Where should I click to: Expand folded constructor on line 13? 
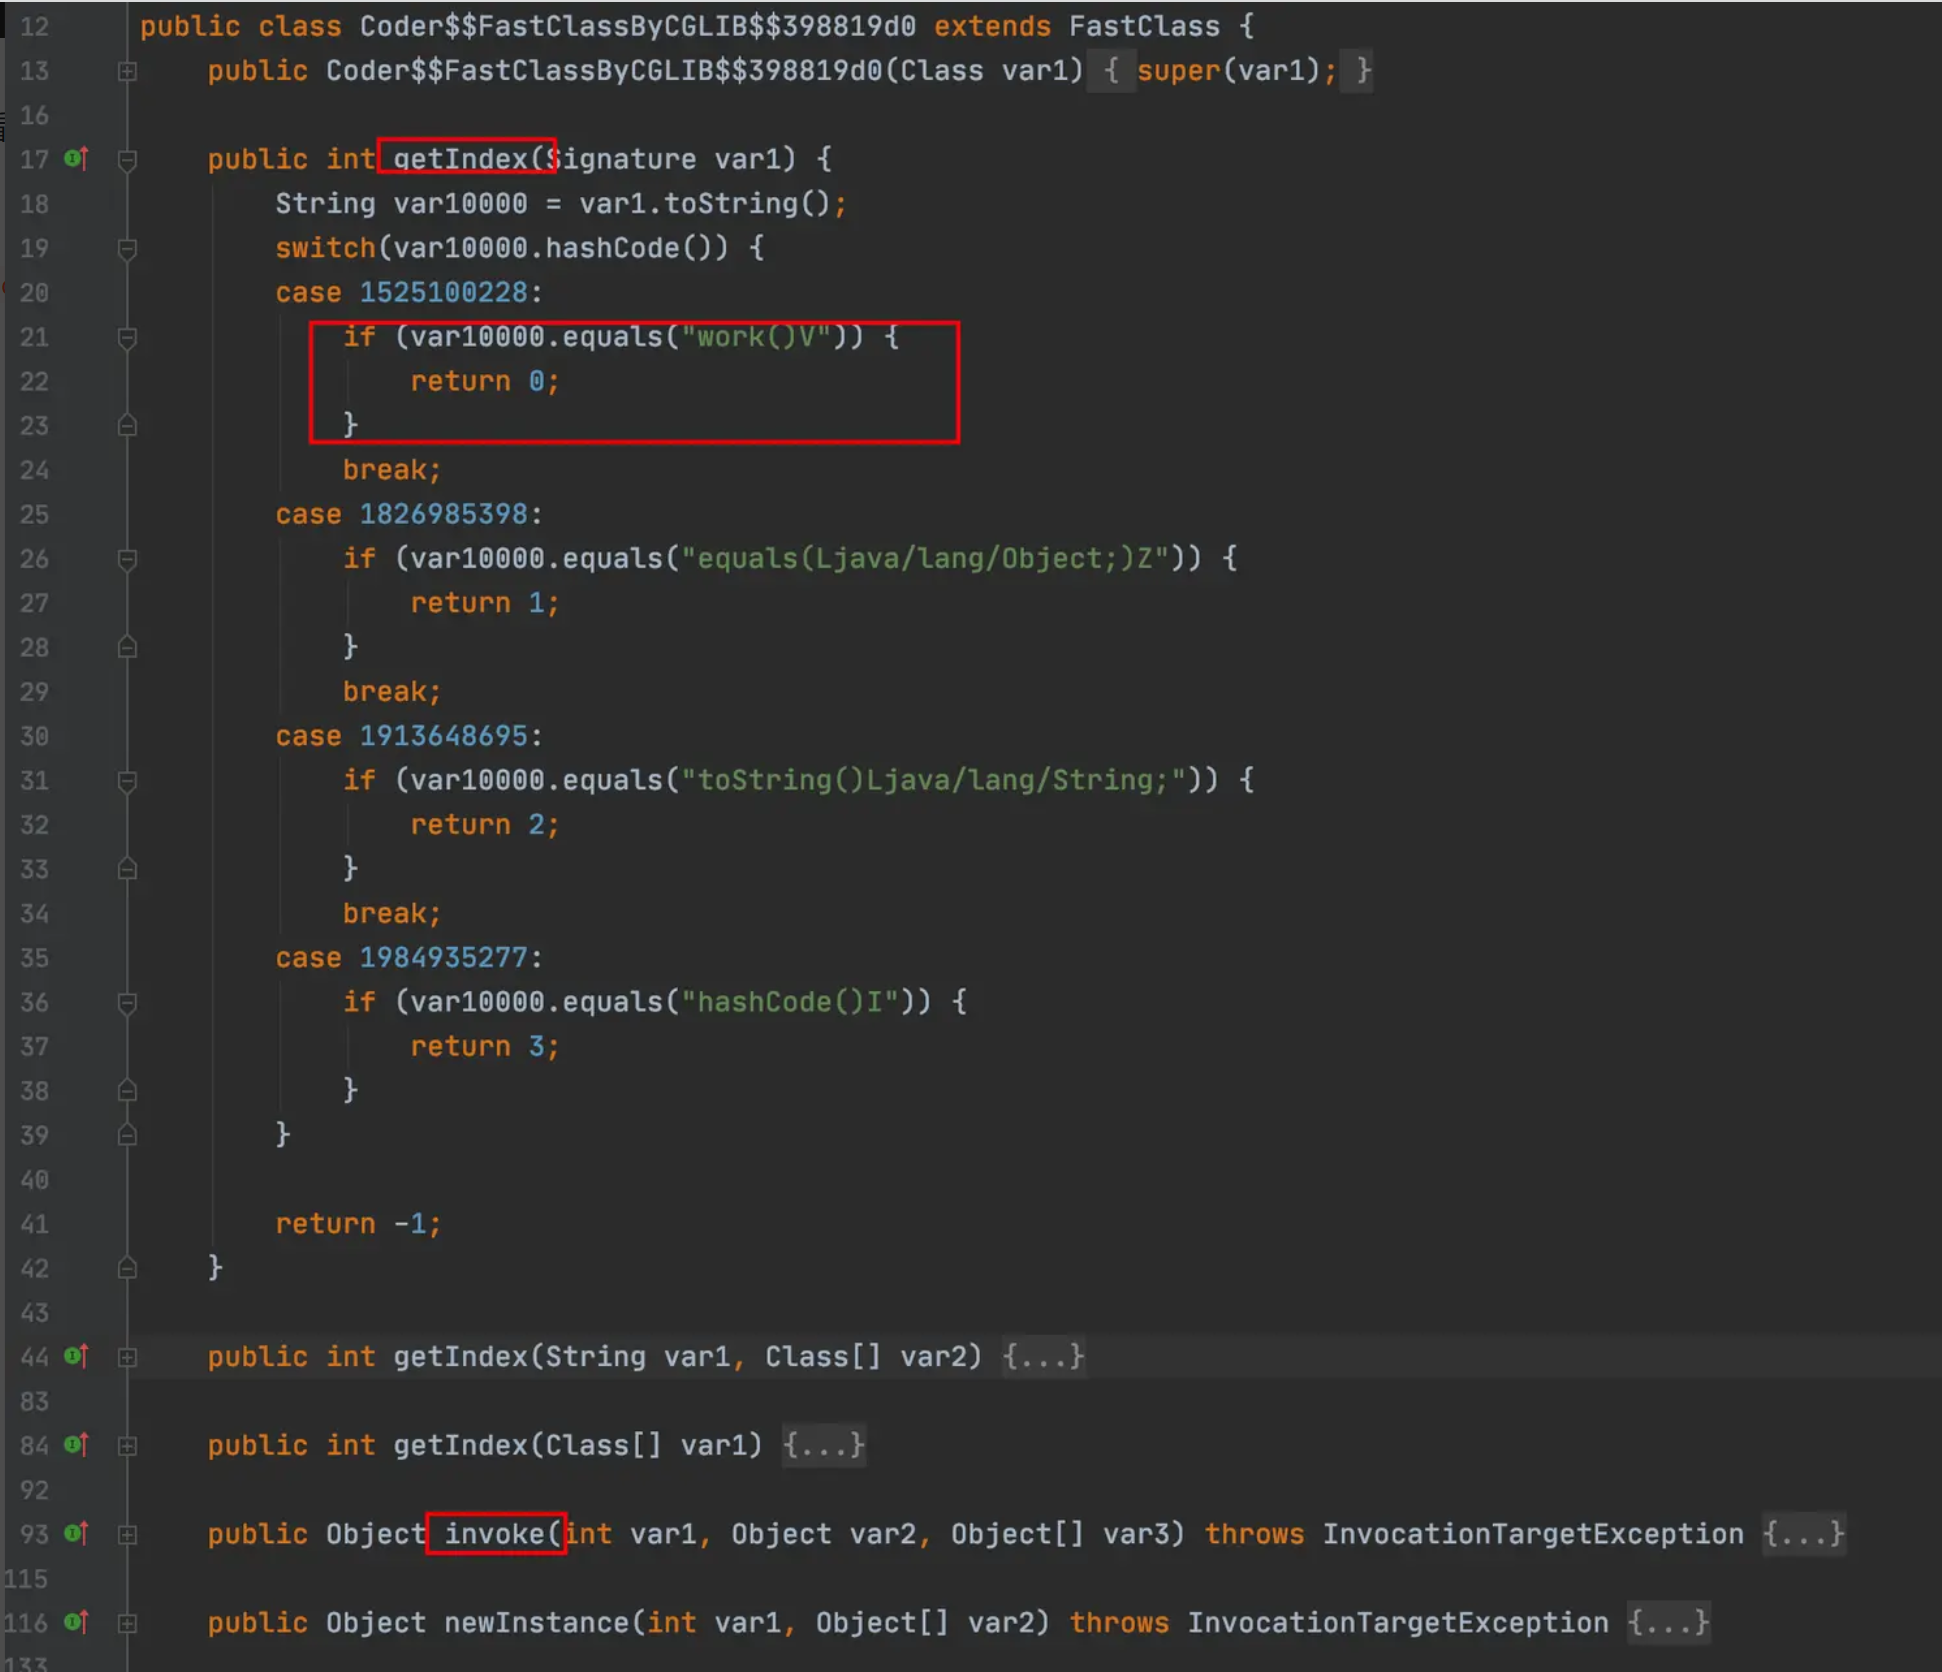pos(127,71)
